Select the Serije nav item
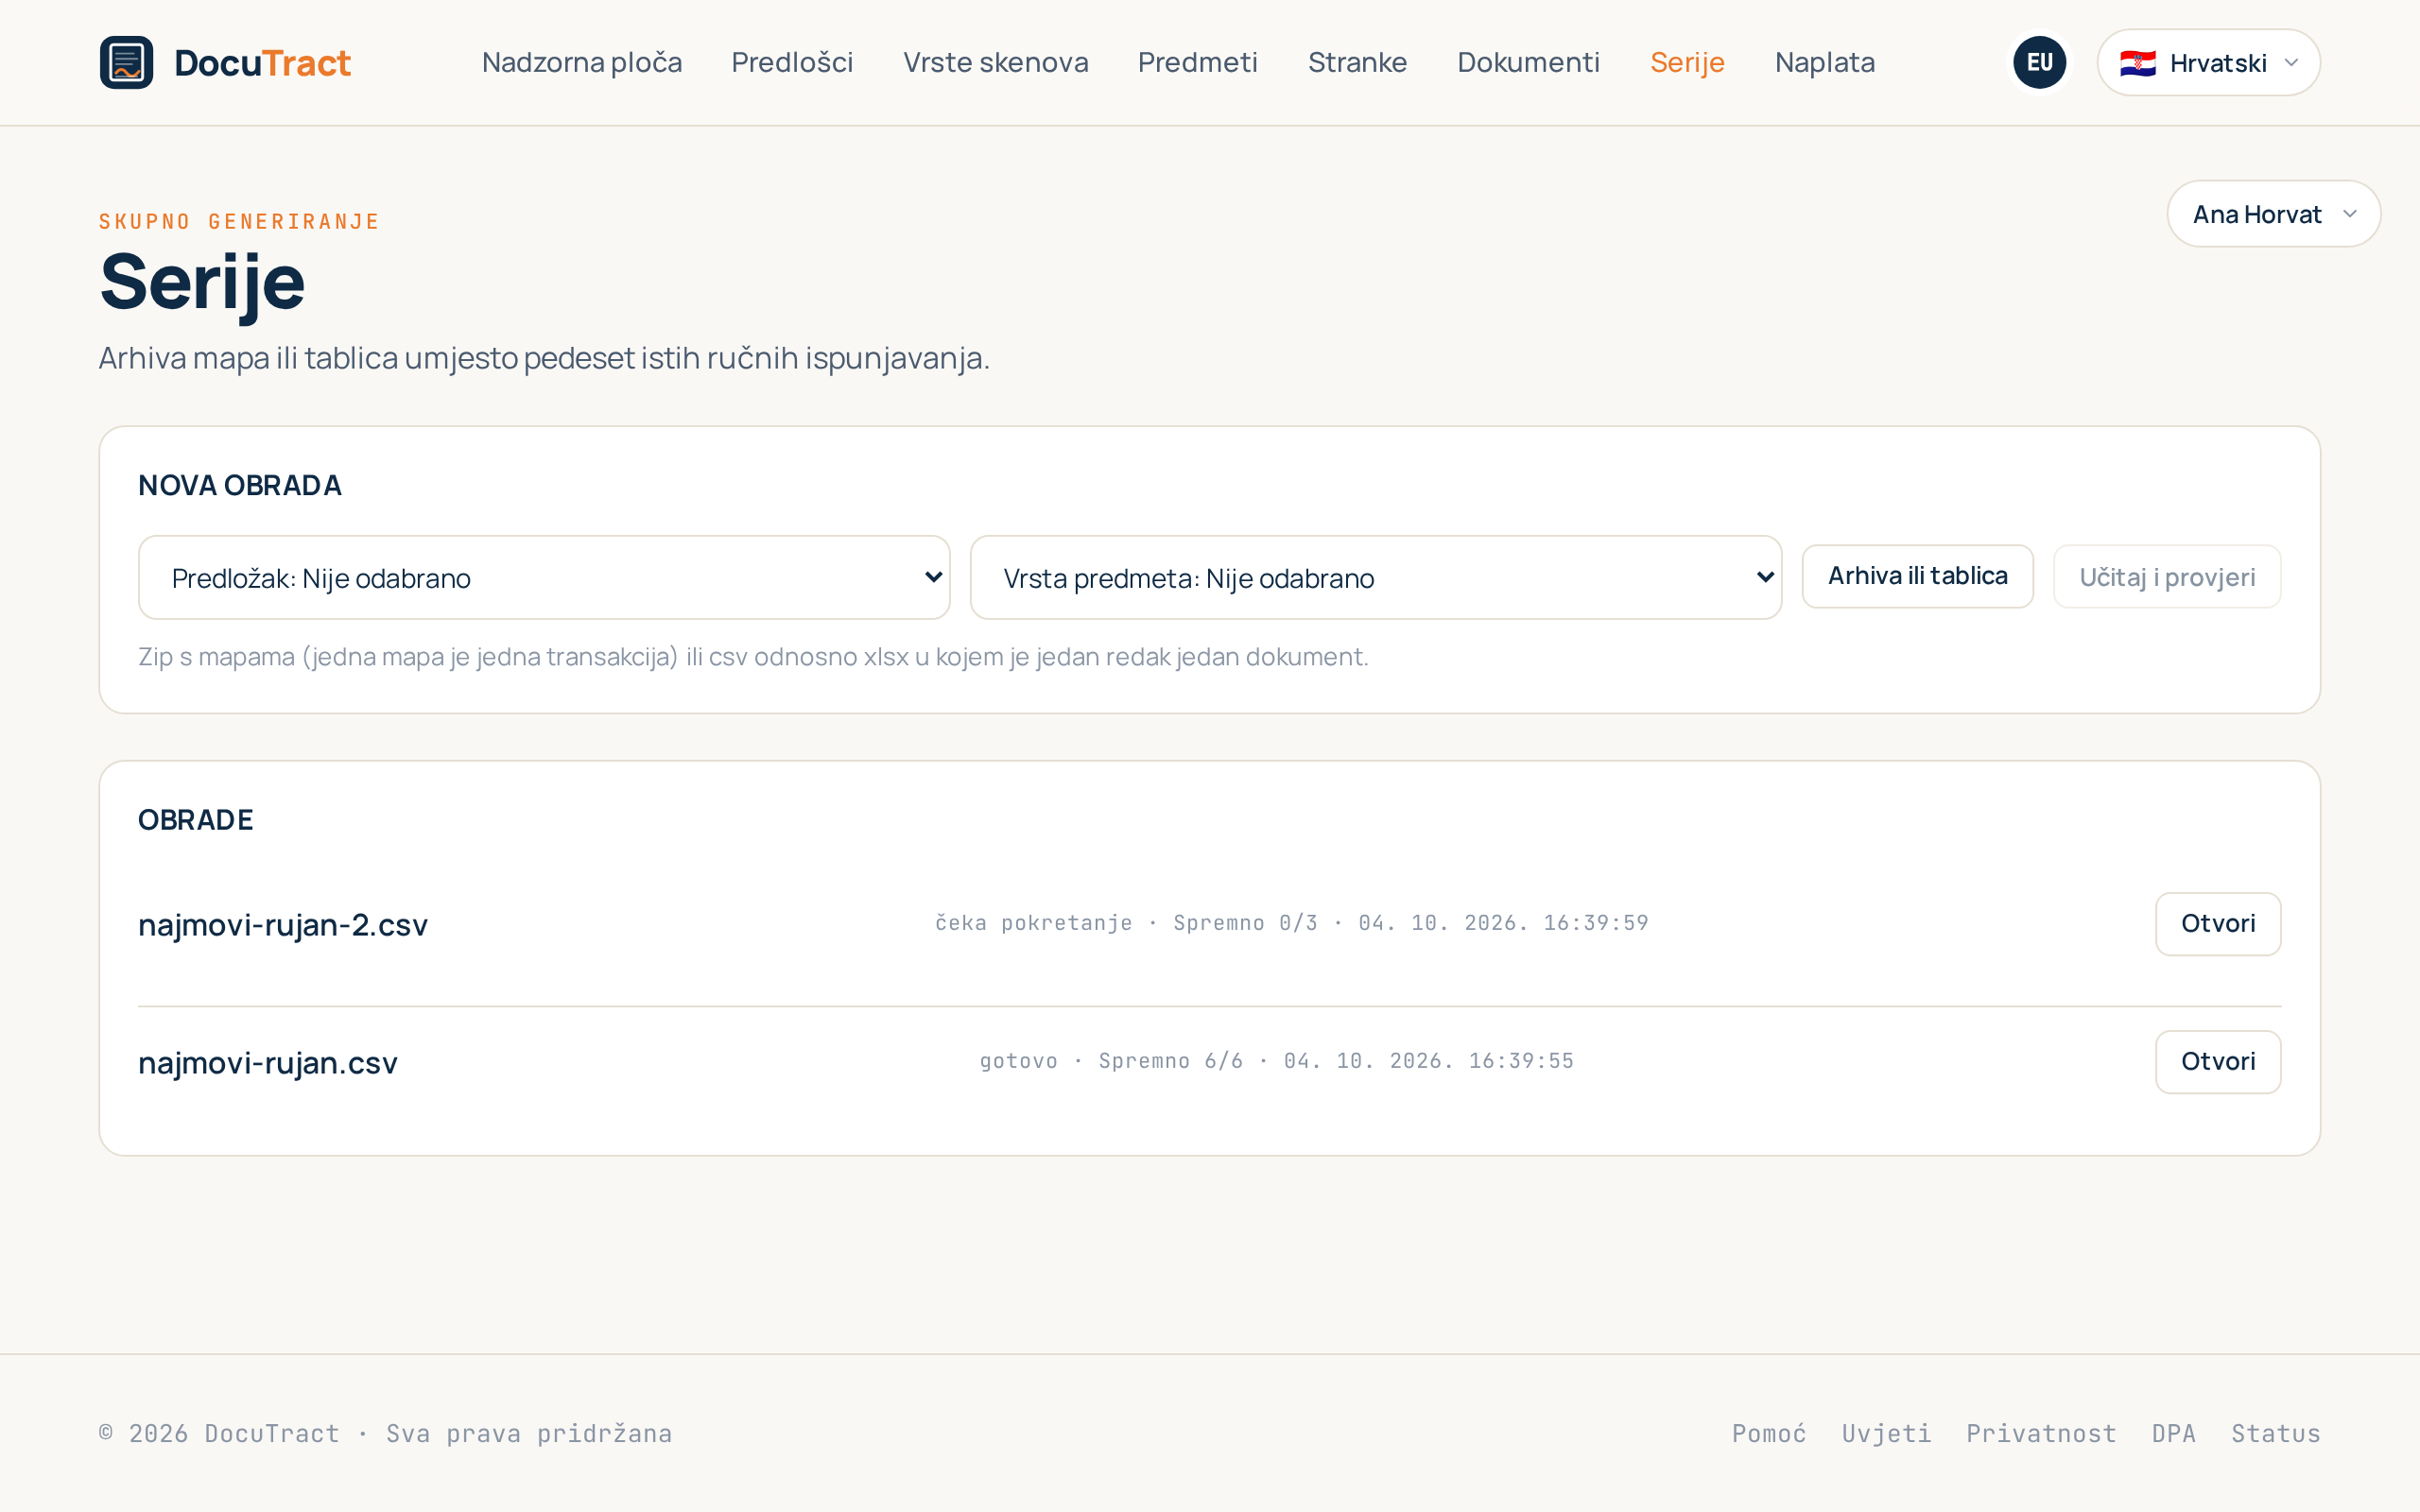This screenshot has height=1512, width=2420. click(x=1687, y=62)
